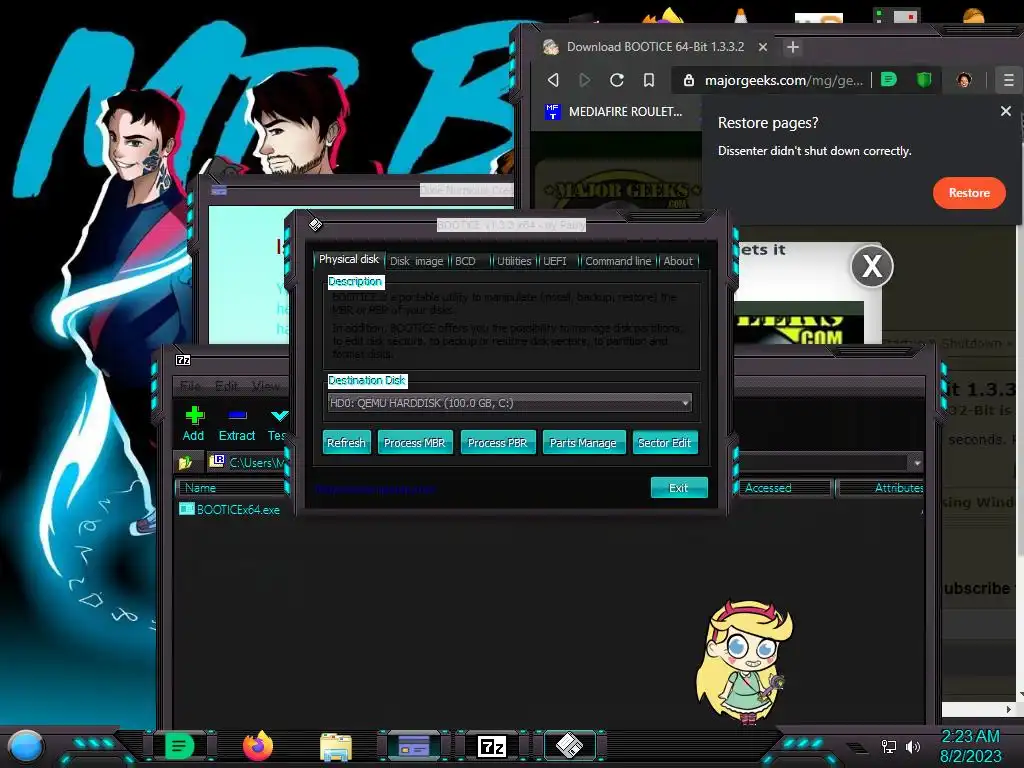Click the orange Restore button

(969, 193)
